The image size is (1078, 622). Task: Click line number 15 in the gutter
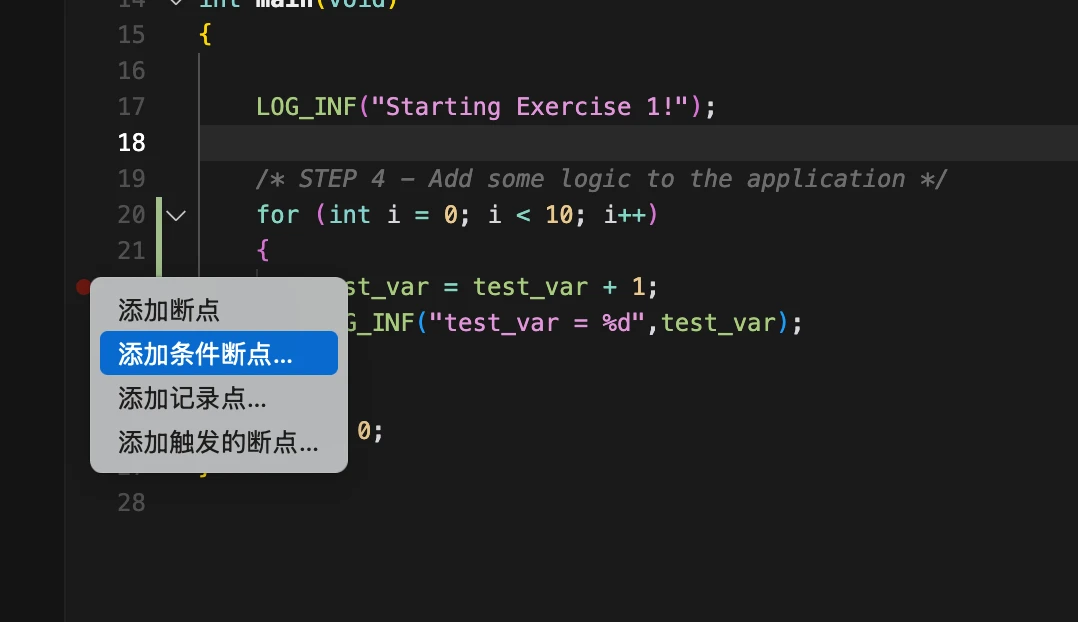pos(131,35)
